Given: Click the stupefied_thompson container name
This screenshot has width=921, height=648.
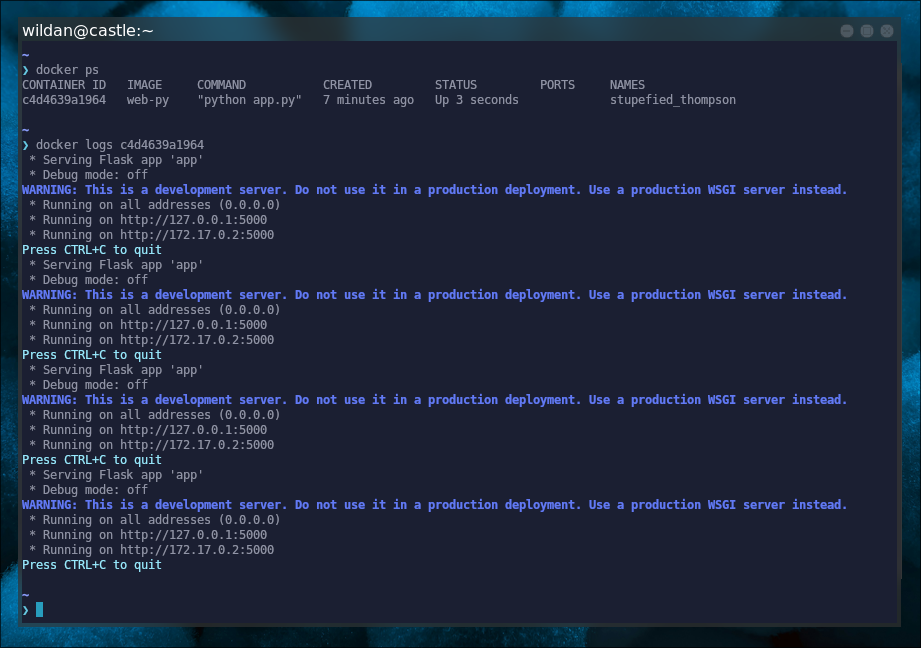Looking at the screenshot, I should pyautogui.click(x=672, y=100).
